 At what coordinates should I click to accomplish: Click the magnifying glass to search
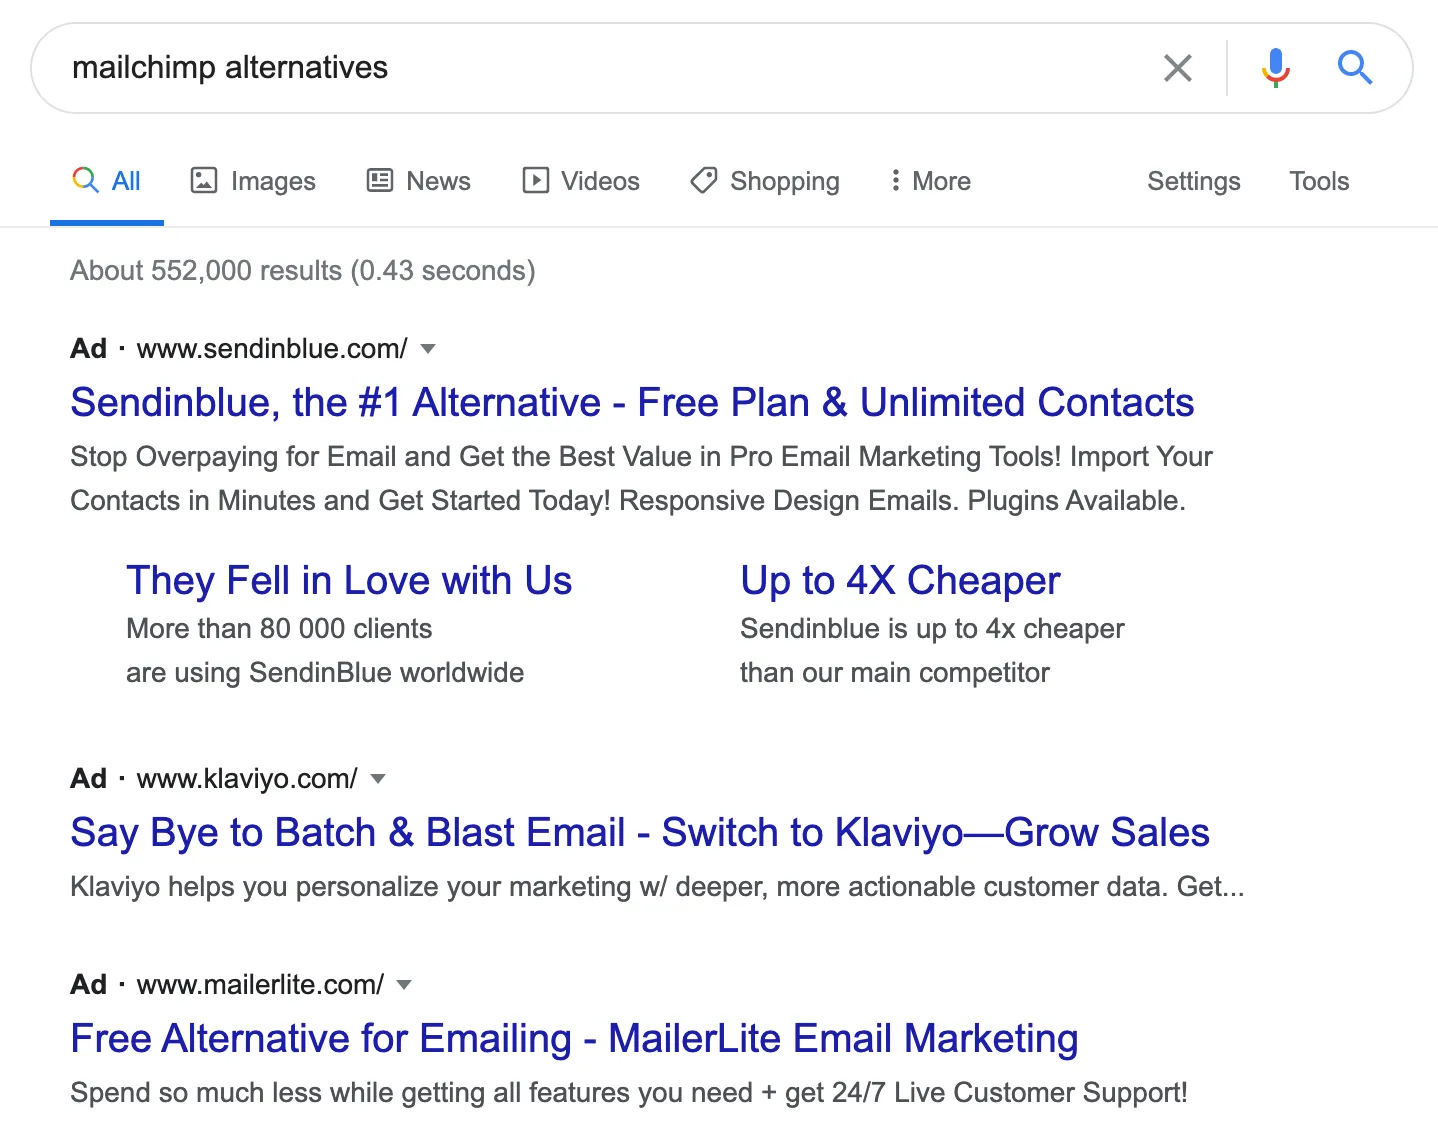click(1355, 67)
